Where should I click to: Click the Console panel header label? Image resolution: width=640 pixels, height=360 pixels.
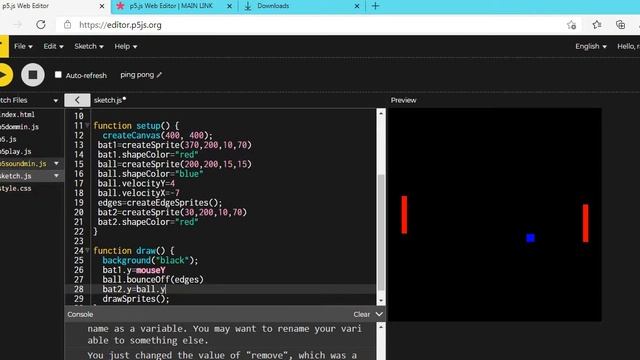pos(80,314)
